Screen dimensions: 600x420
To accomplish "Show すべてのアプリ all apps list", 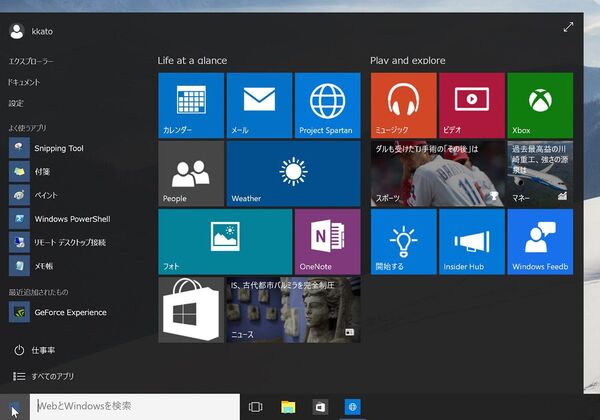I will click(x=43, y=376).
